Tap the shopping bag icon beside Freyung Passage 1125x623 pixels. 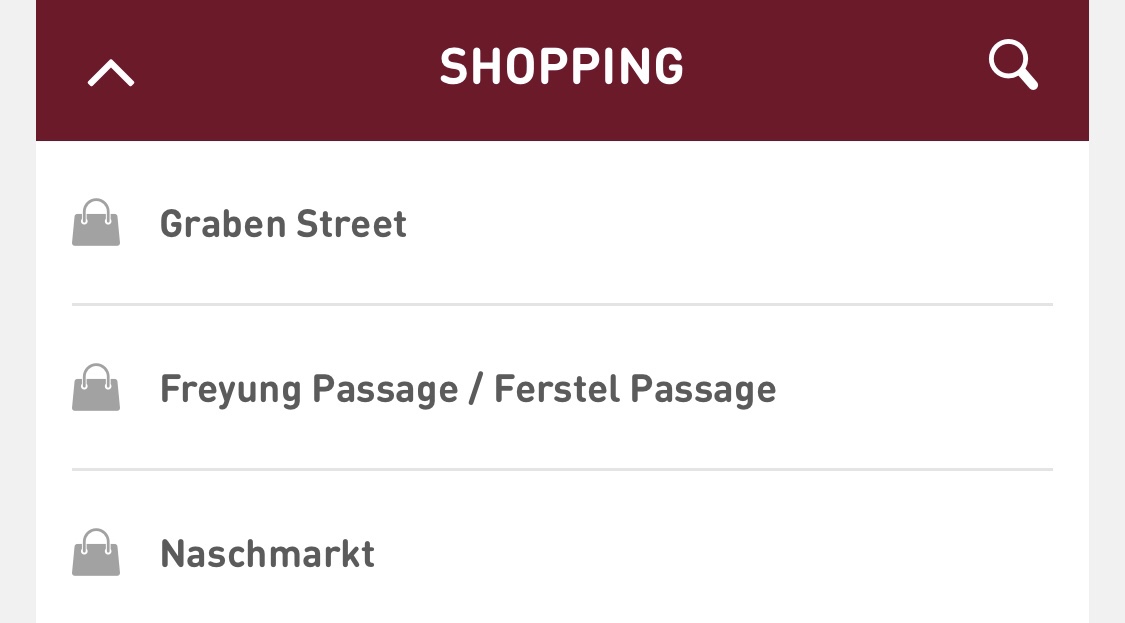(96, 388)
